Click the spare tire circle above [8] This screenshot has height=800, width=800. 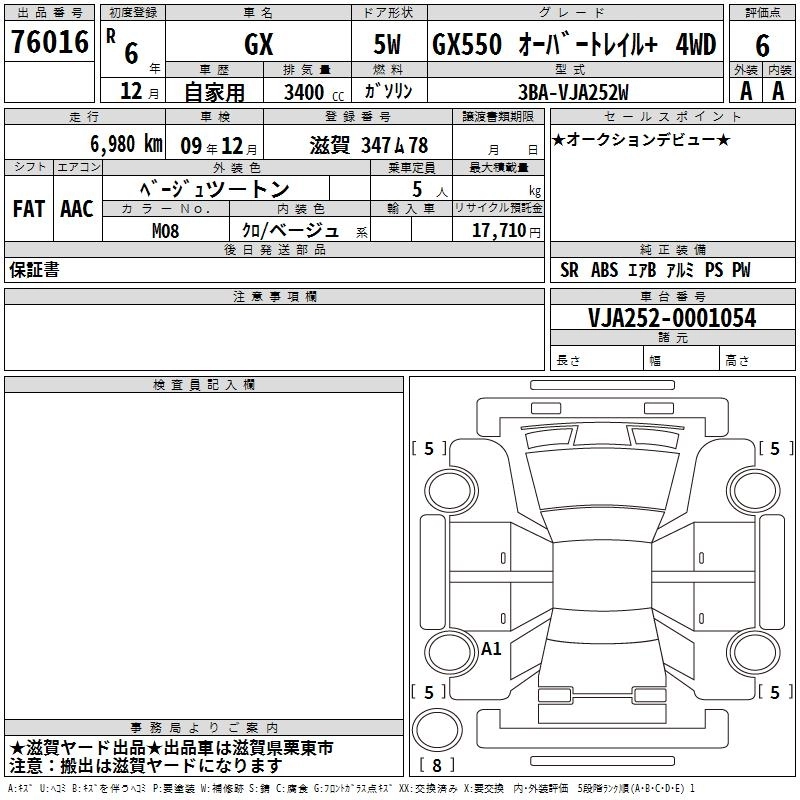437,730
